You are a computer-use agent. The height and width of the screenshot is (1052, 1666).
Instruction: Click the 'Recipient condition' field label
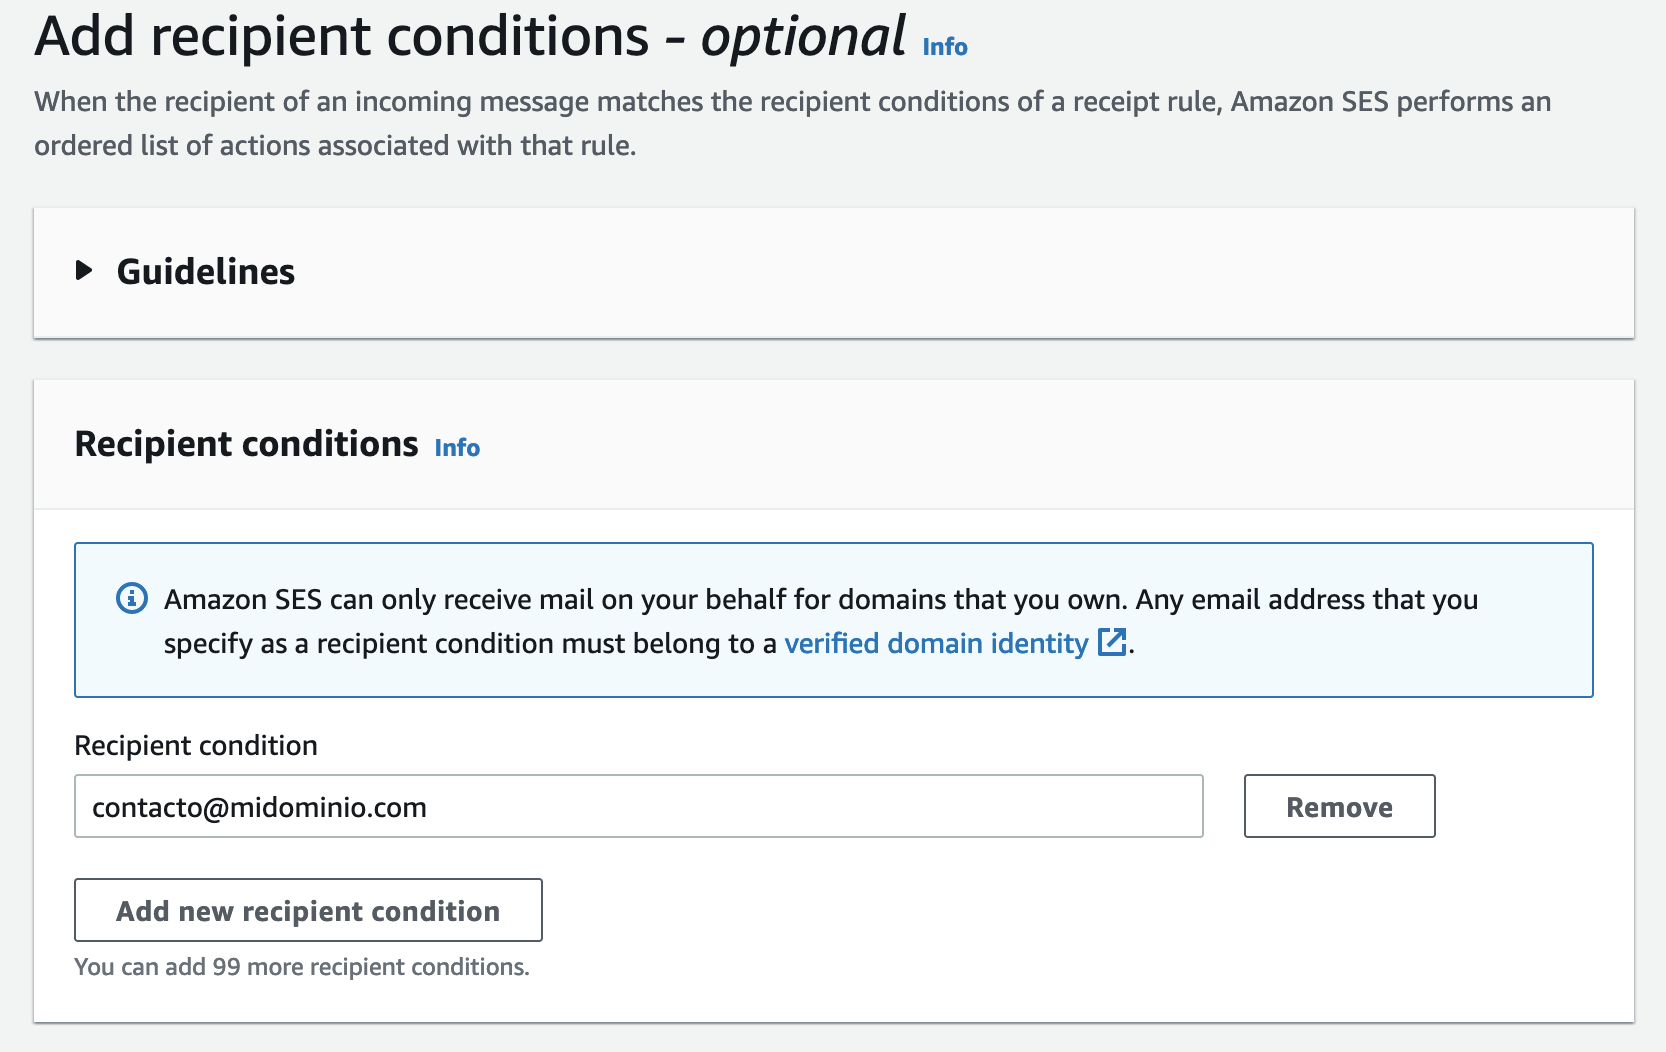[196, 746]
